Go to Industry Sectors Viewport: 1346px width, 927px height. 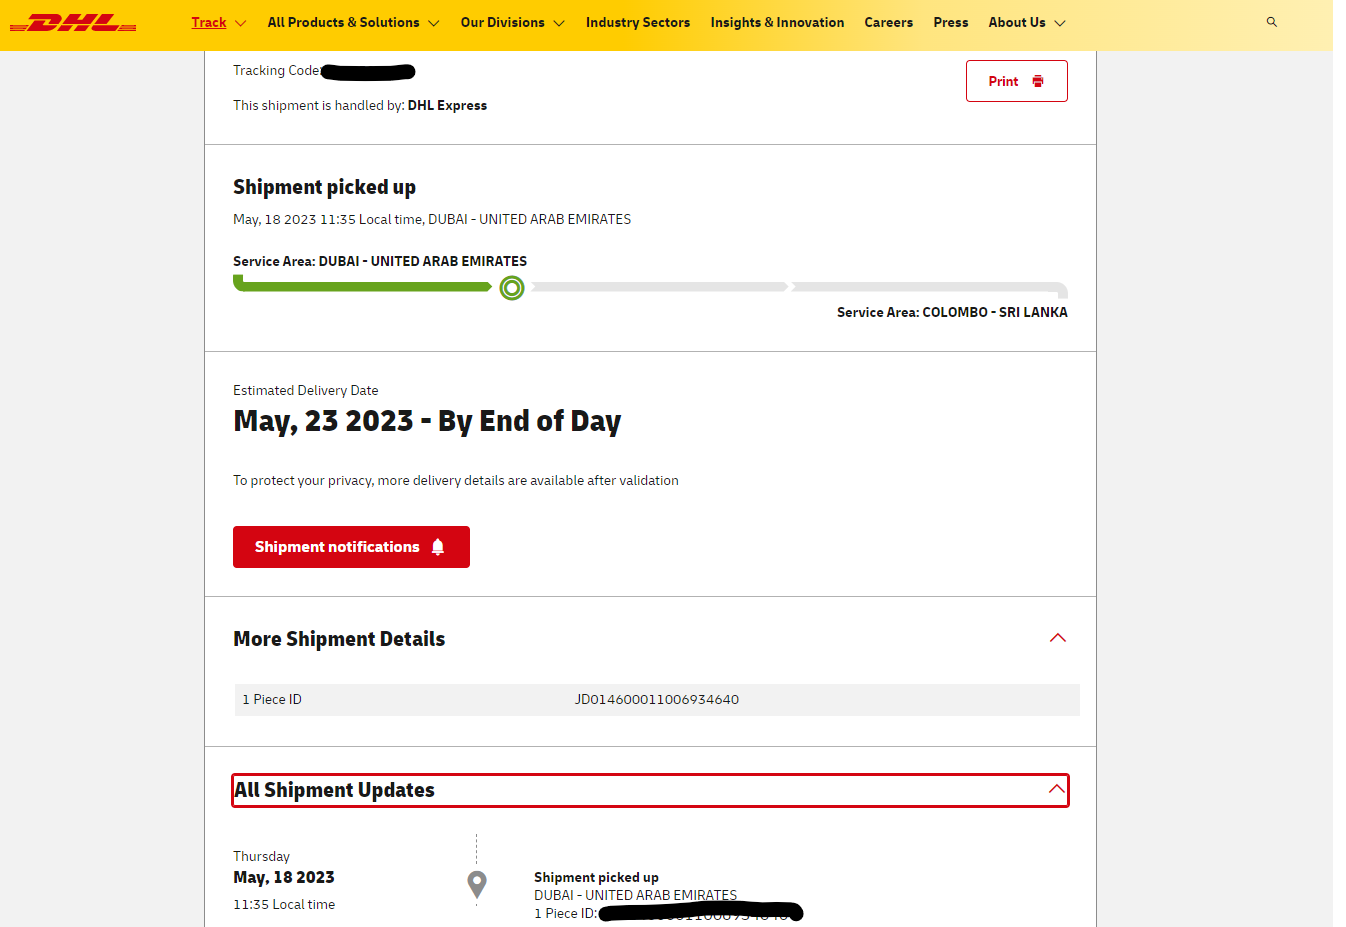(x=638, y=22)
